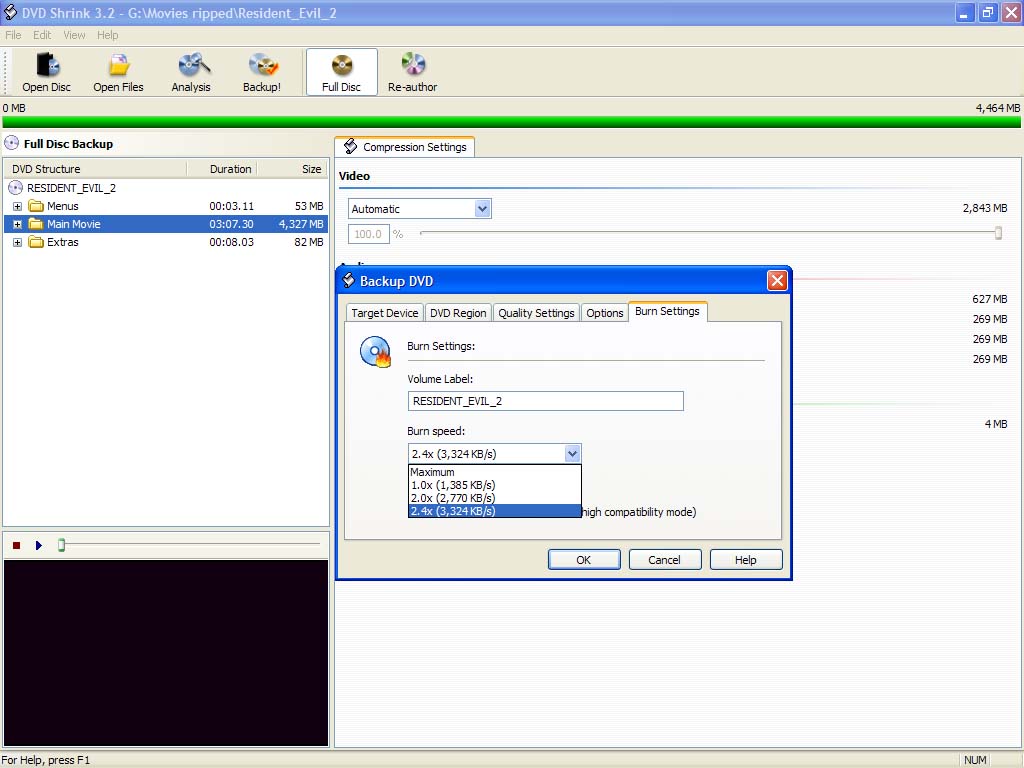Click the 627 MB audio size value
The image size is (1024, 768).
(x=989, y=299)
